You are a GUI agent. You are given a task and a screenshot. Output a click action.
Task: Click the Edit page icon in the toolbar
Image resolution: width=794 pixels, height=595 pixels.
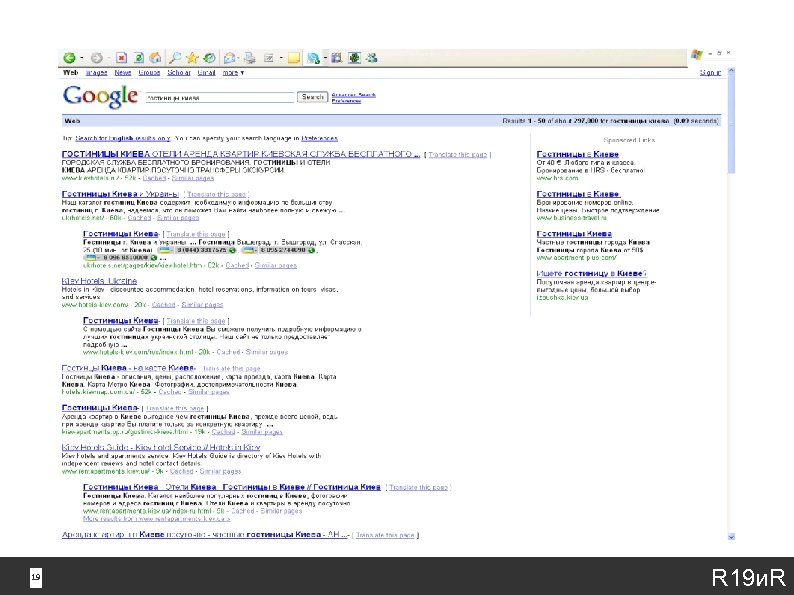click(269, 58)
